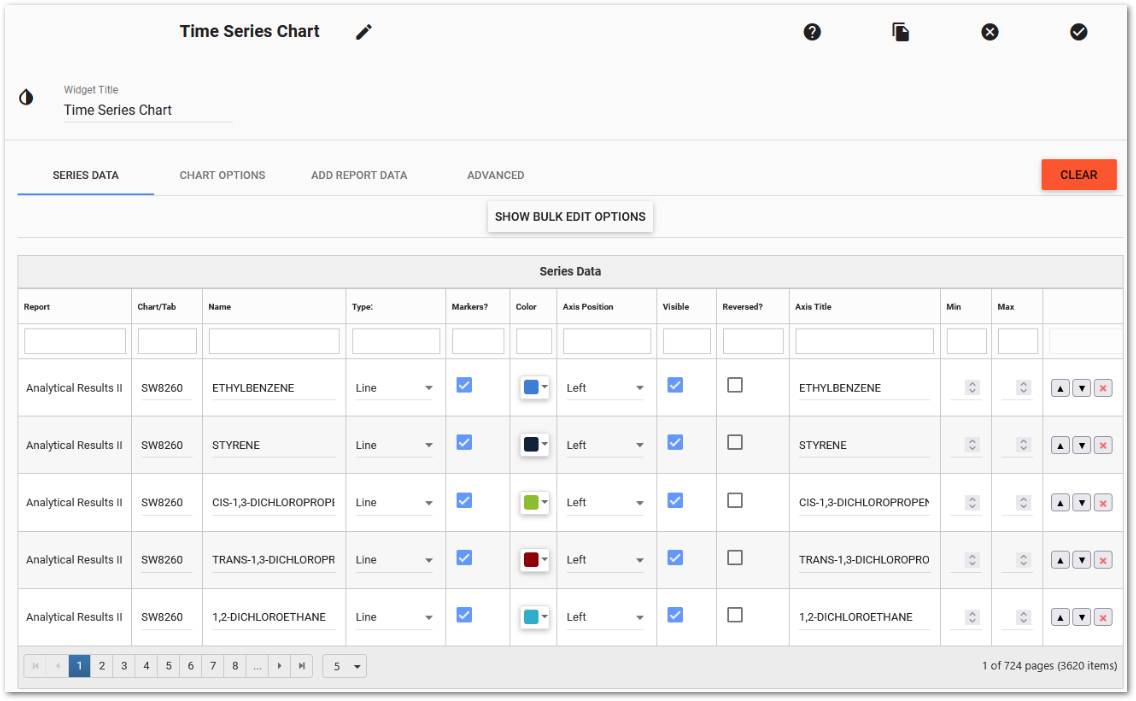This screenshot has height=701, width=1136.
Task: Click the checkmark save icon
Action: coord(1078,32)
